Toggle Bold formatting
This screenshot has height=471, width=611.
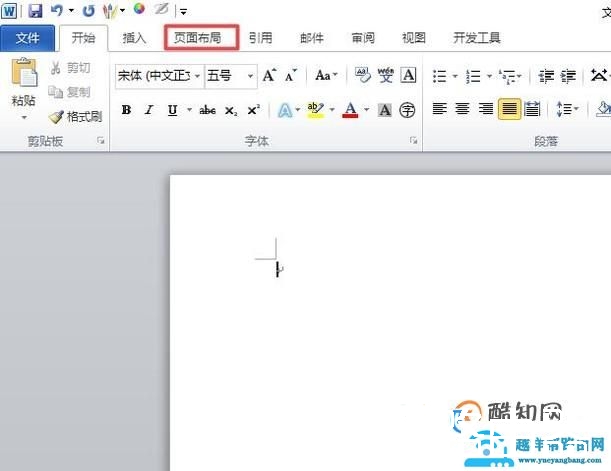pyautogui.click(x=126, y=110)
